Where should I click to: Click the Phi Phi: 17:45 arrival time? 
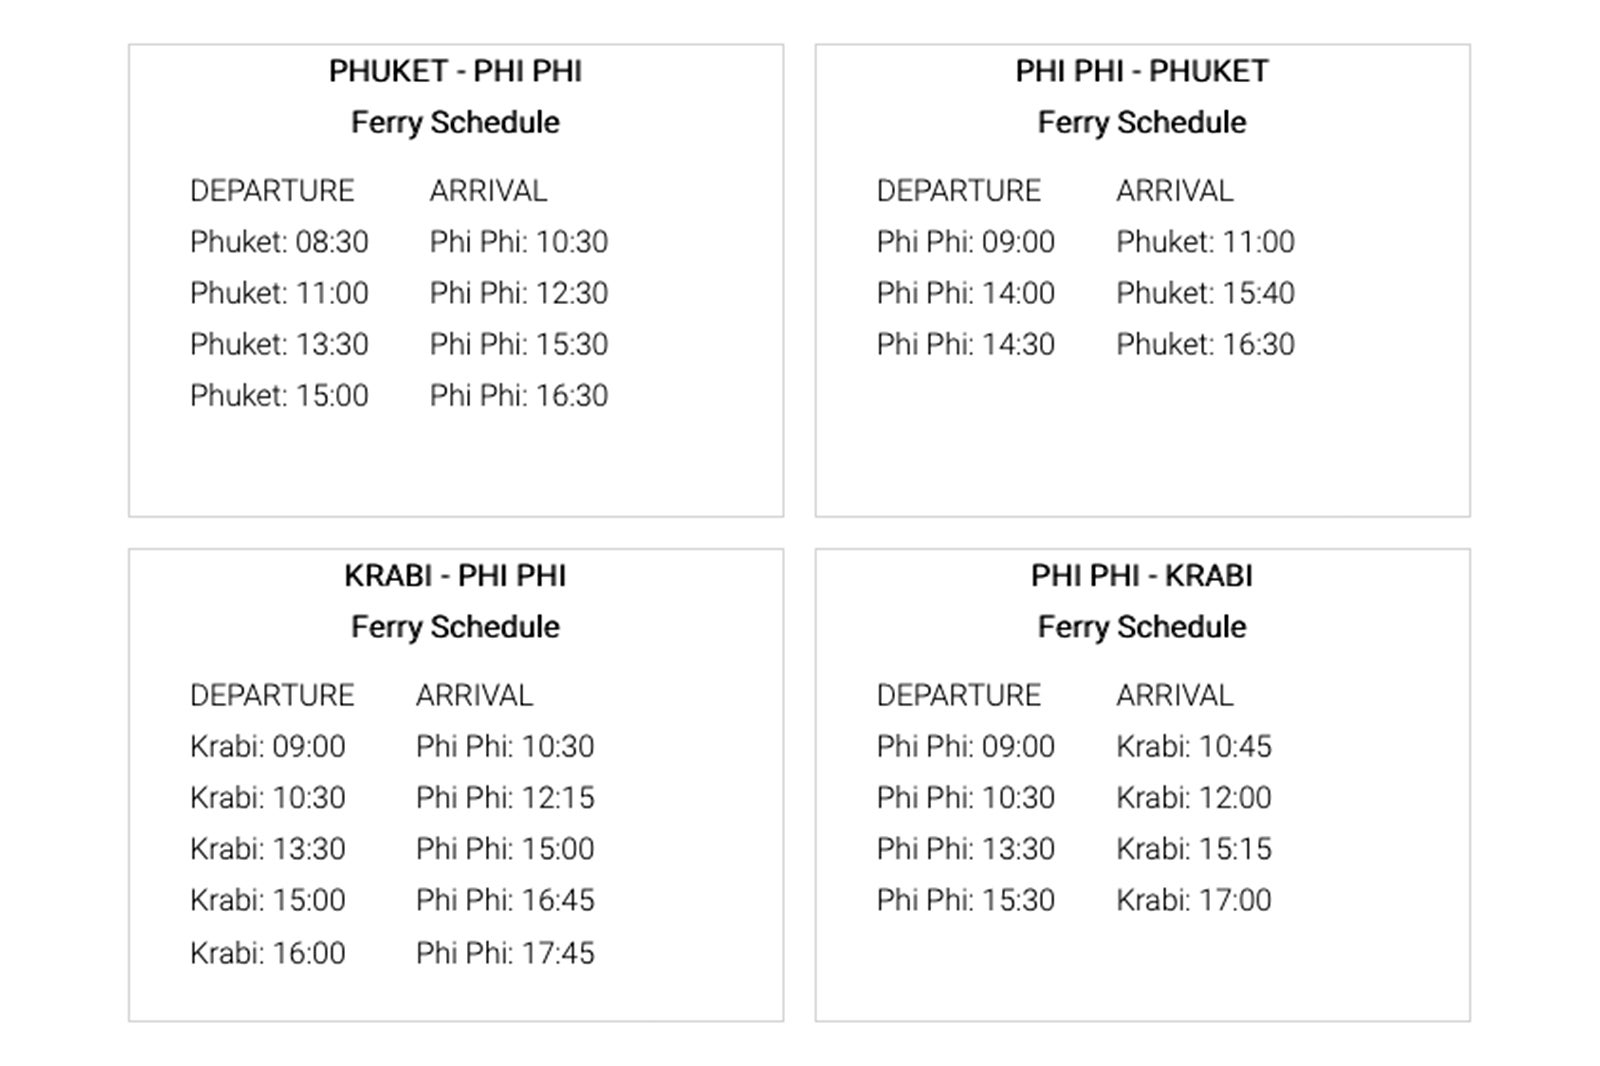coord(505,953)
